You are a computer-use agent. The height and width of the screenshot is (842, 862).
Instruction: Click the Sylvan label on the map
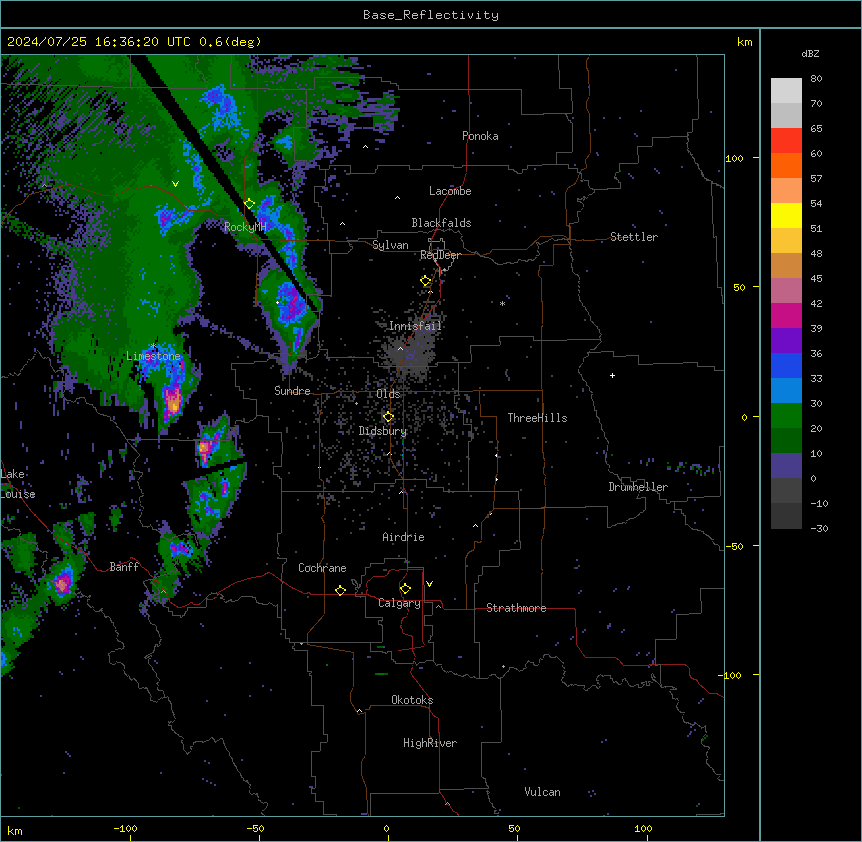click(390, 245)
